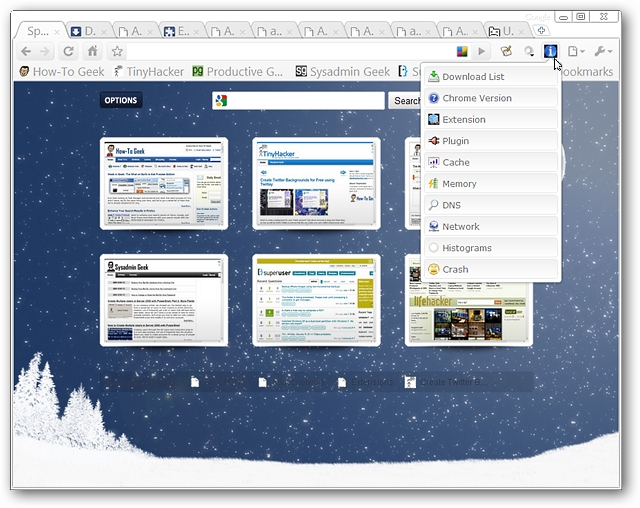Open TinyHacker bookmark
The height and width of the screenshot is (508, 640).
click(149, 72)
